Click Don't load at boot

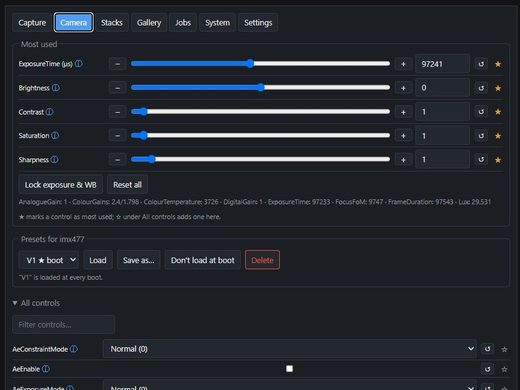click(x=203, y=260)
